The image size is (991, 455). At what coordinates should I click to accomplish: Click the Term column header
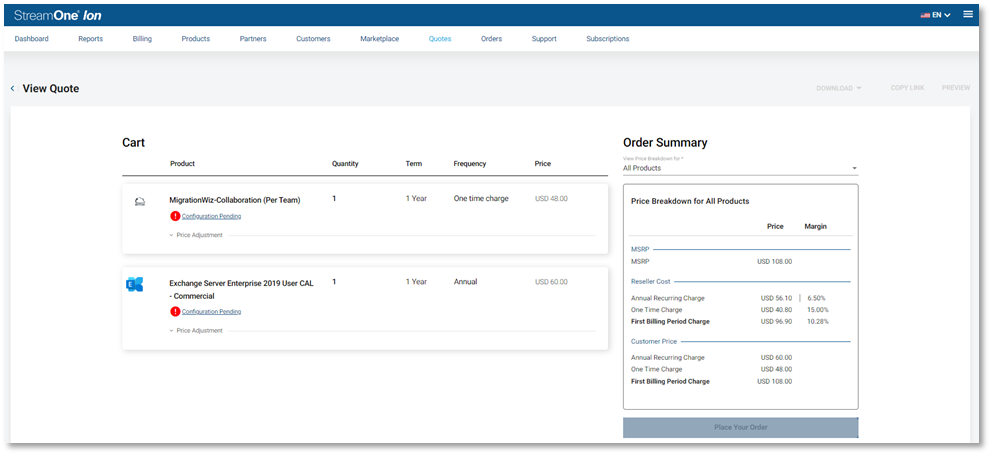click(413, 164)
